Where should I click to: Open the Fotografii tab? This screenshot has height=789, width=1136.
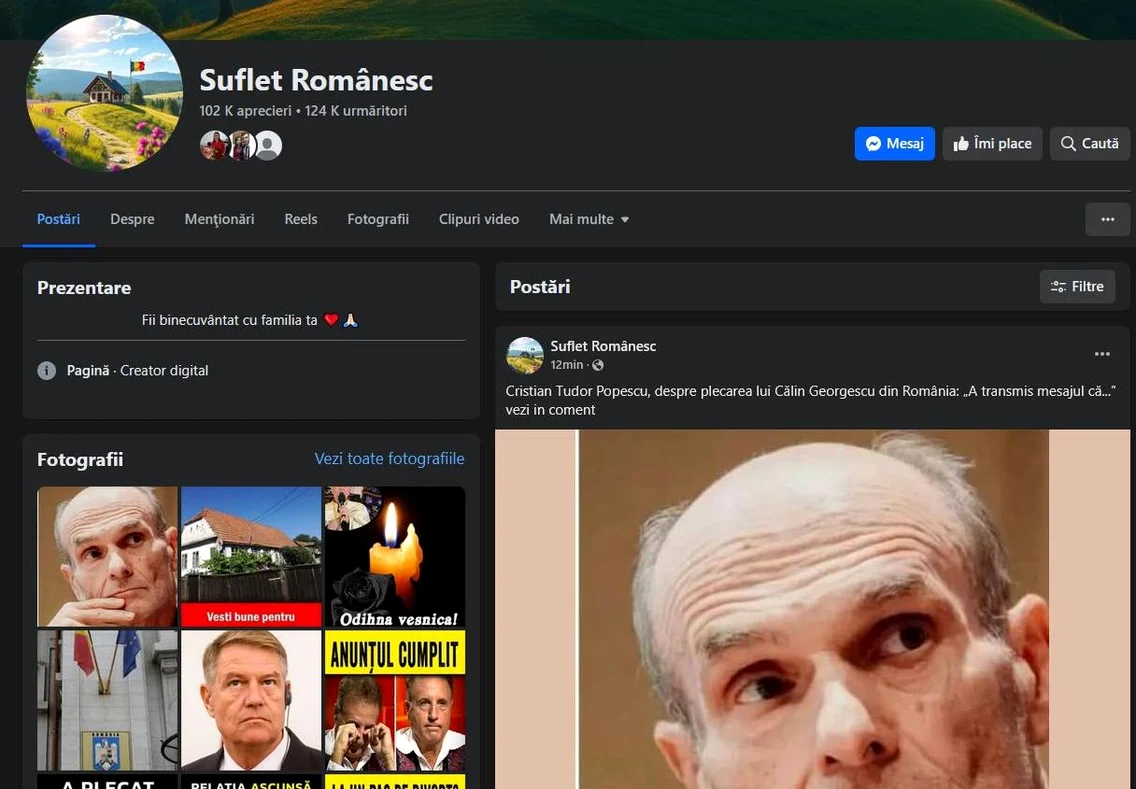click(x=378, y=219)
